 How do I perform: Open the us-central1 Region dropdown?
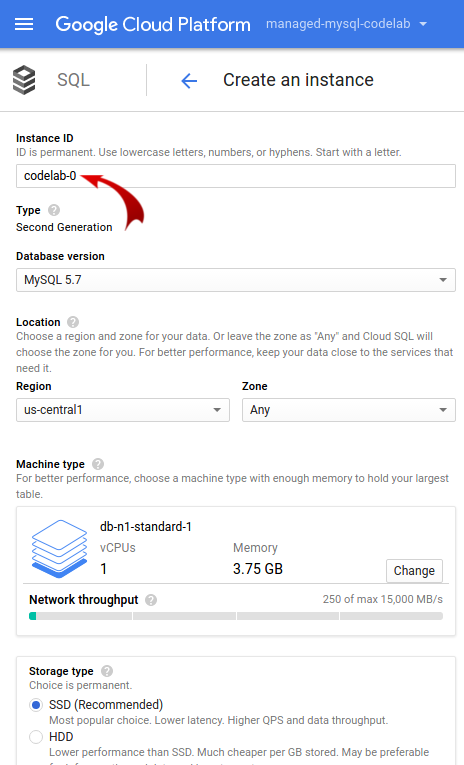point(123,410)
